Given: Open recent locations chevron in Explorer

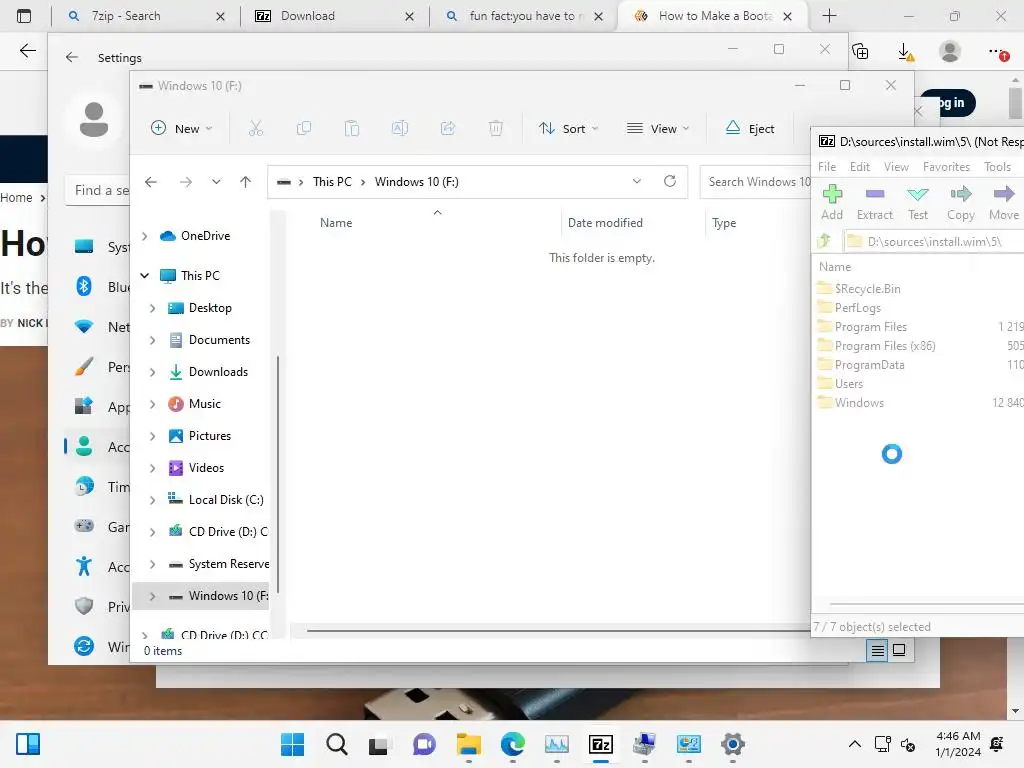Looking at the screenshot, I should tap(216, 182).
